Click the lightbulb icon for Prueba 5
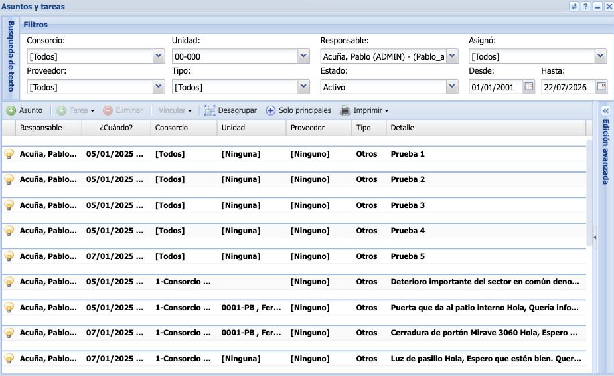Screen dimensions: 614x376 [x=9, y=256]
